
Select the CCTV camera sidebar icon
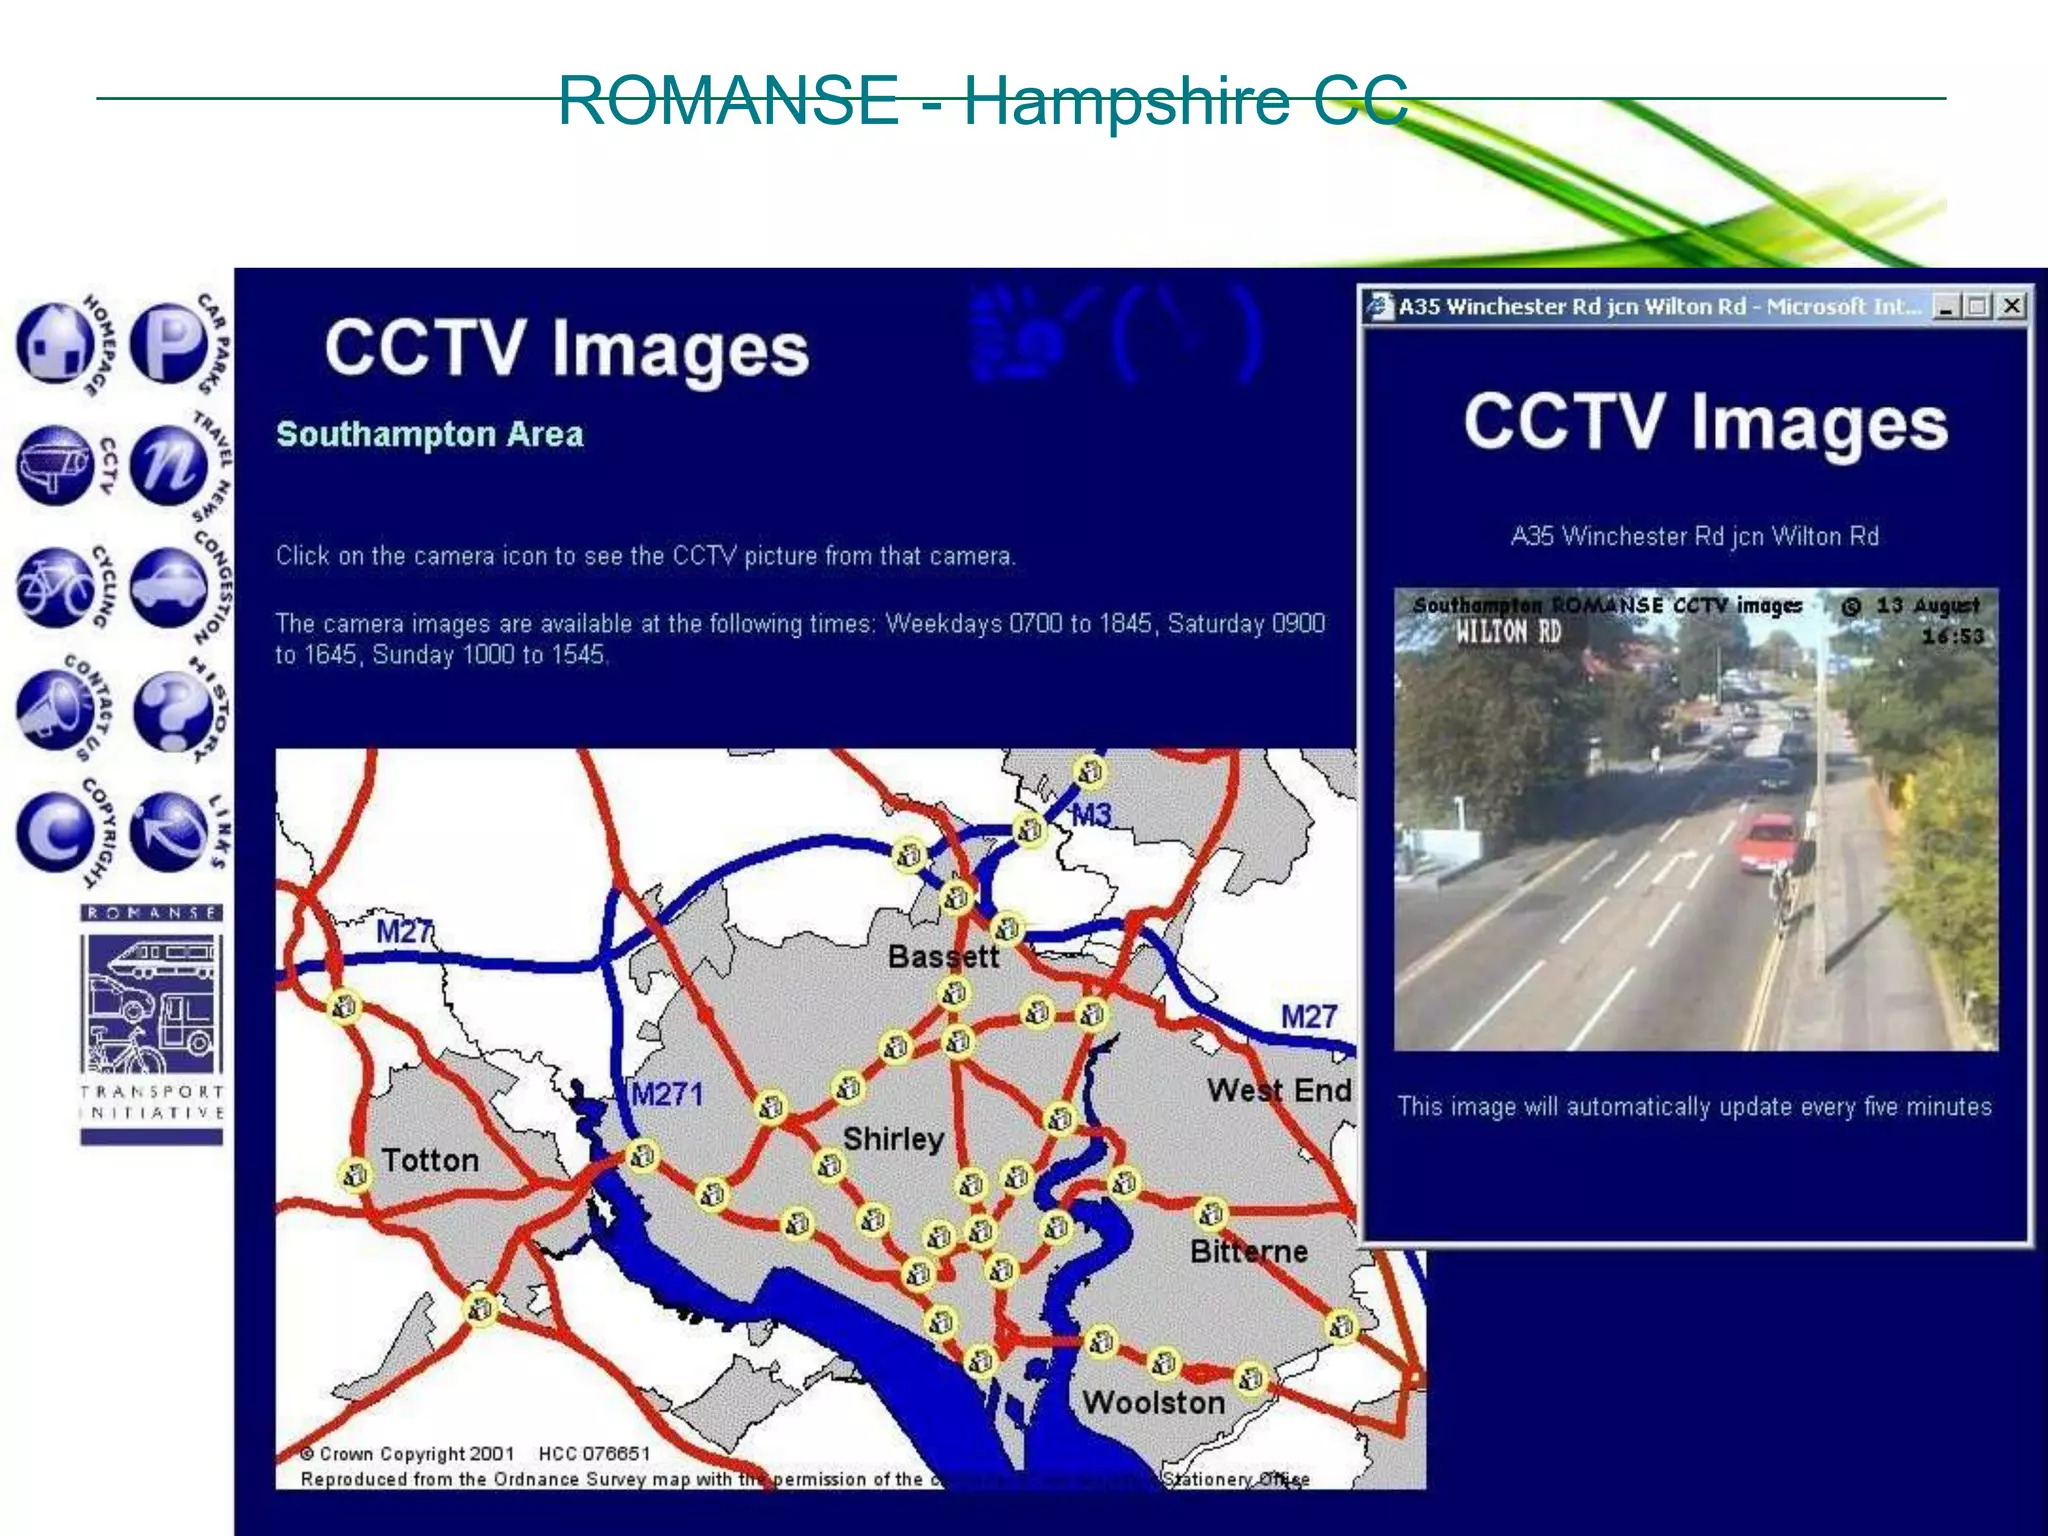(x=56, y=465)
